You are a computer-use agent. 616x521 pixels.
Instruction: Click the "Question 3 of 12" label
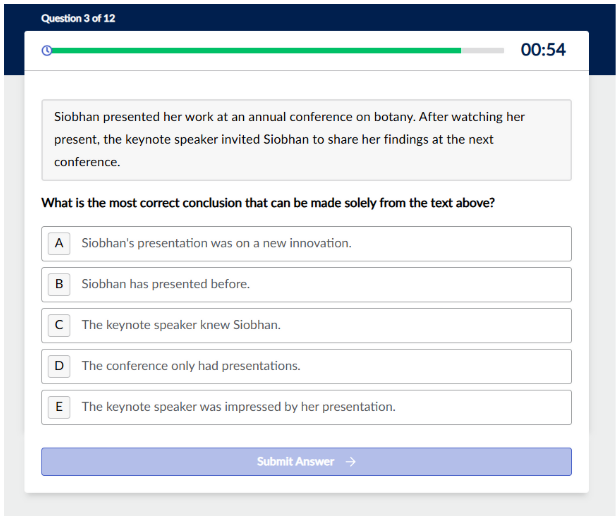78,19
